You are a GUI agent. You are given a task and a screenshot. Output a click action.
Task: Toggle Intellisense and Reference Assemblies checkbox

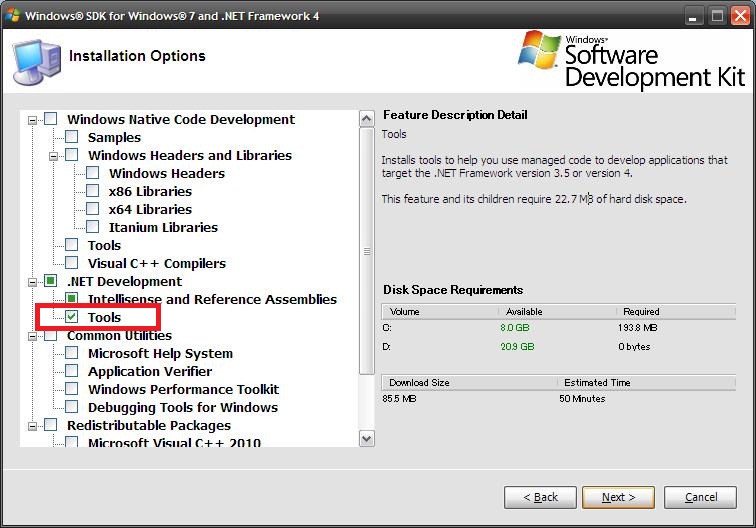tap(71, 298)
